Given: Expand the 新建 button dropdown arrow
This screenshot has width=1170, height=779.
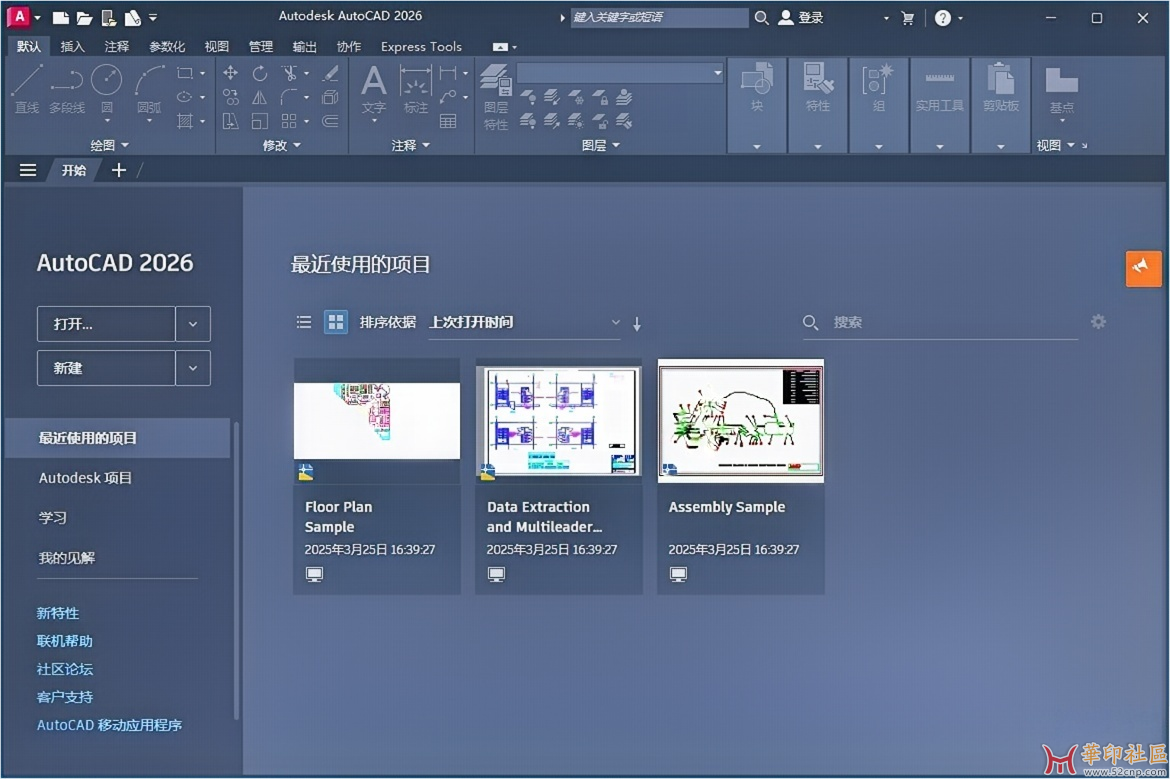Looking at the screenshot, I should (193, 368).
